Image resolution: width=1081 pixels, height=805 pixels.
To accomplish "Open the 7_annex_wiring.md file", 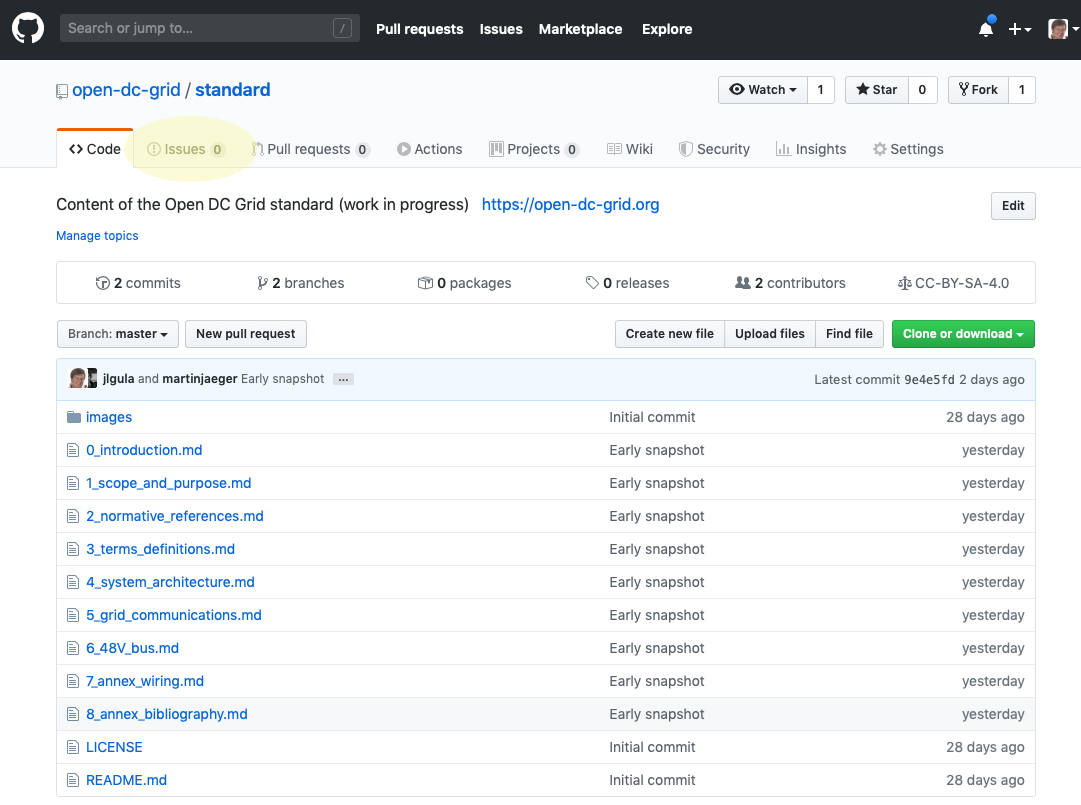I will pyautogui.click(x=145, y=682).
